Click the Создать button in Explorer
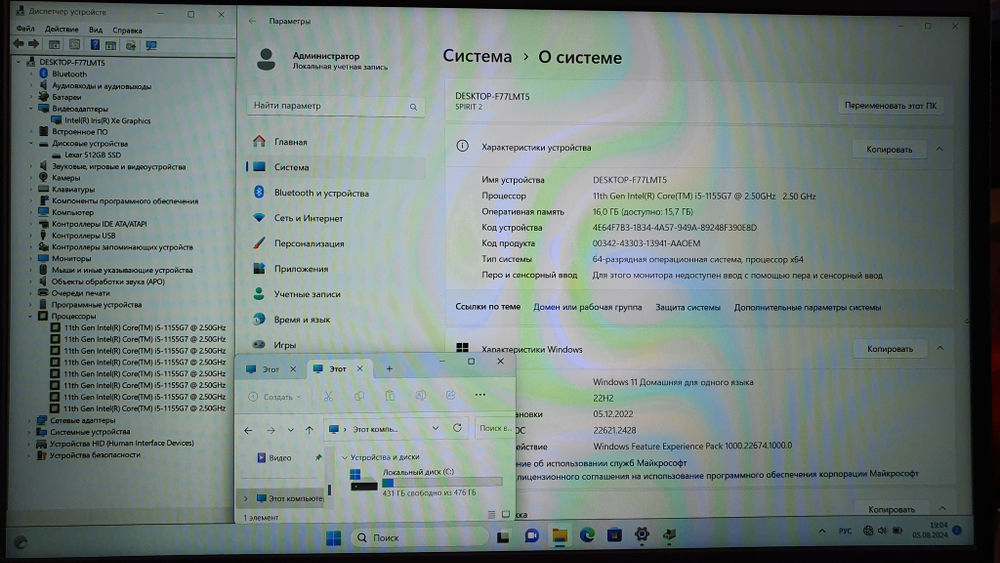1000x563 pixels. pyautogui.click(x=274, y=397)
